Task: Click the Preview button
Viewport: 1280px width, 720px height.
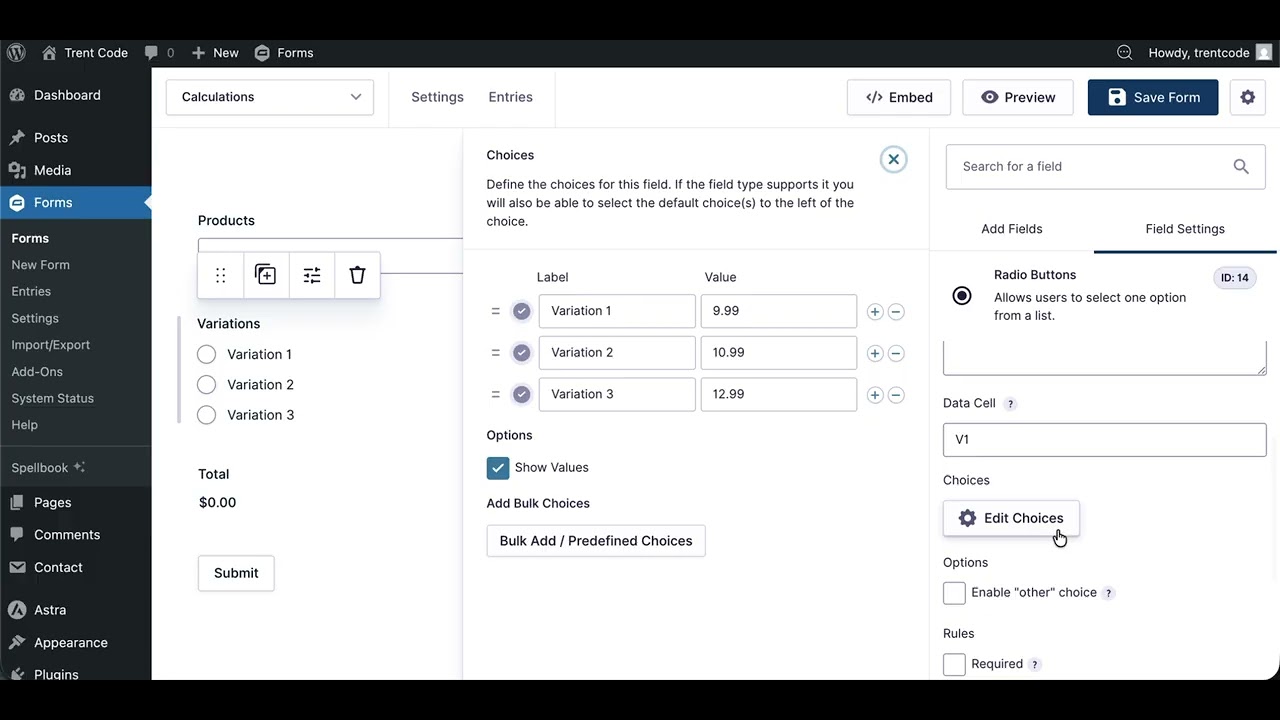Action: tap(1018, 97)
